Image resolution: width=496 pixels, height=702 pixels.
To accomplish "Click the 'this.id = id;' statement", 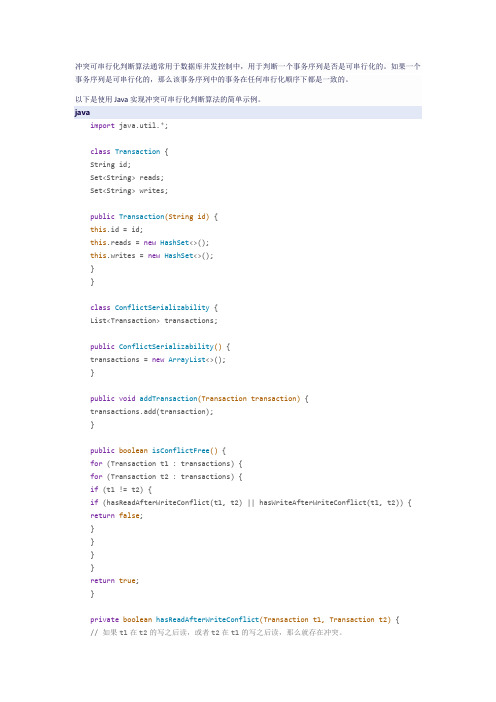I will tap(116, 230).
